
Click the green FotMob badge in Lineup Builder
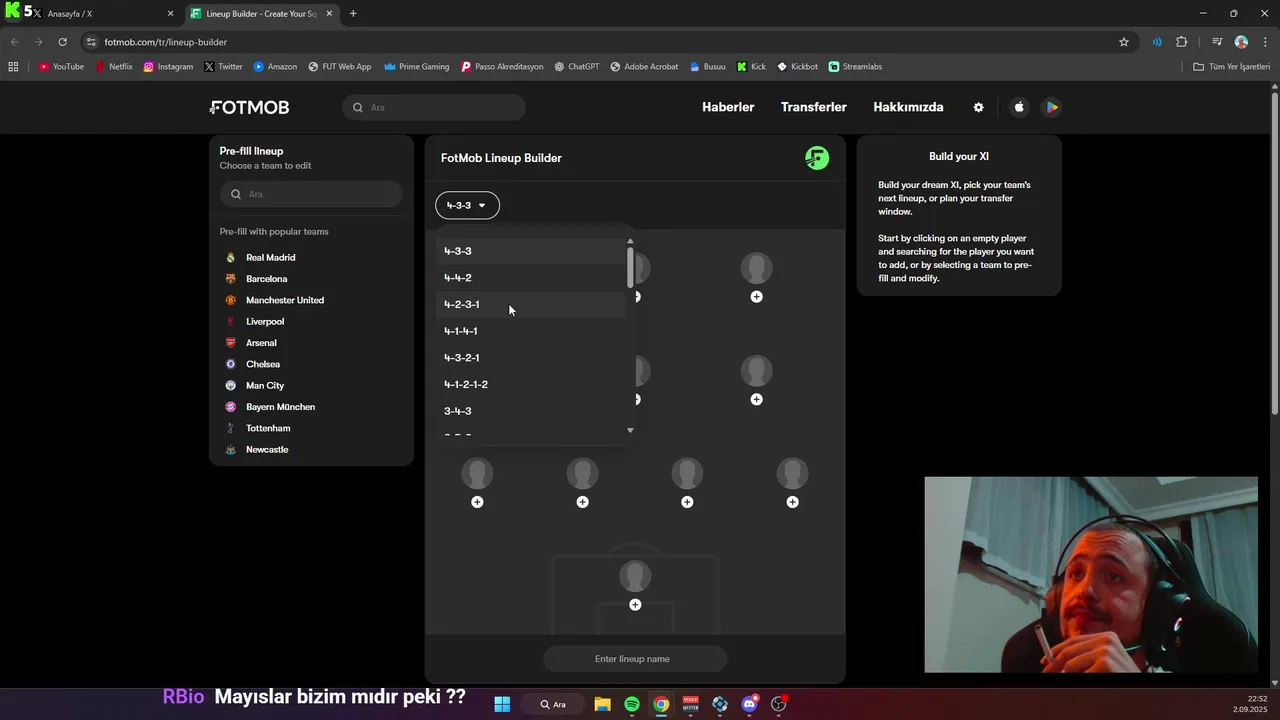[817, 158]
